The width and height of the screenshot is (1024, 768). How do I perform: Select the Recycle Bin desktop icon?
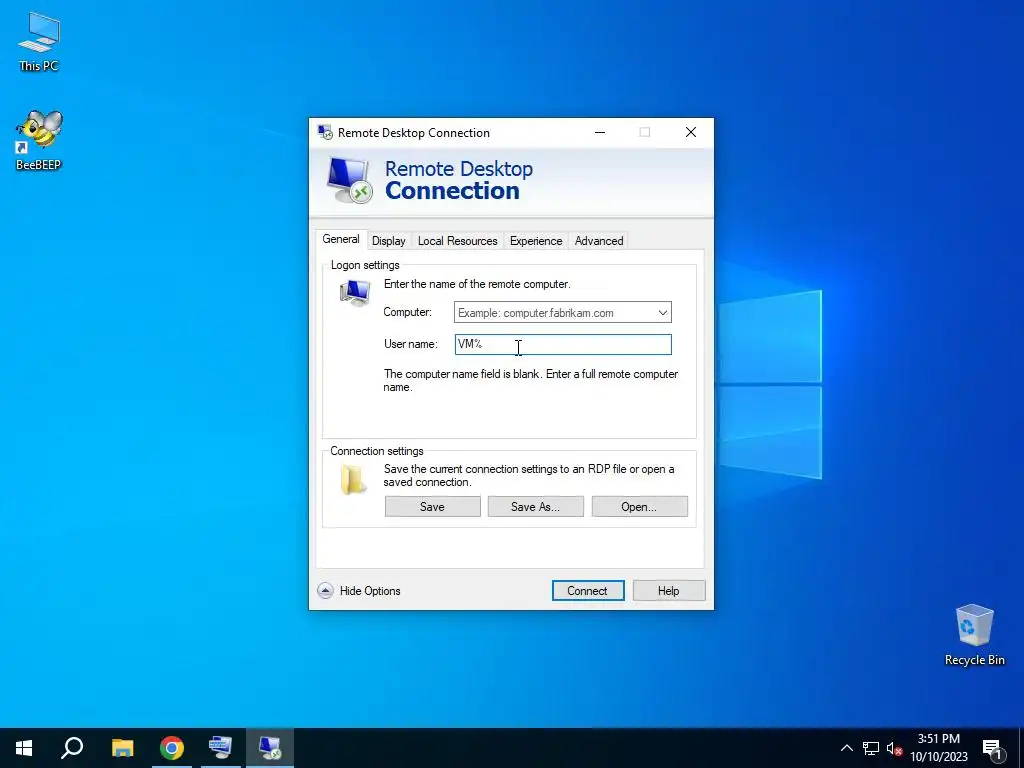[974, 635]
